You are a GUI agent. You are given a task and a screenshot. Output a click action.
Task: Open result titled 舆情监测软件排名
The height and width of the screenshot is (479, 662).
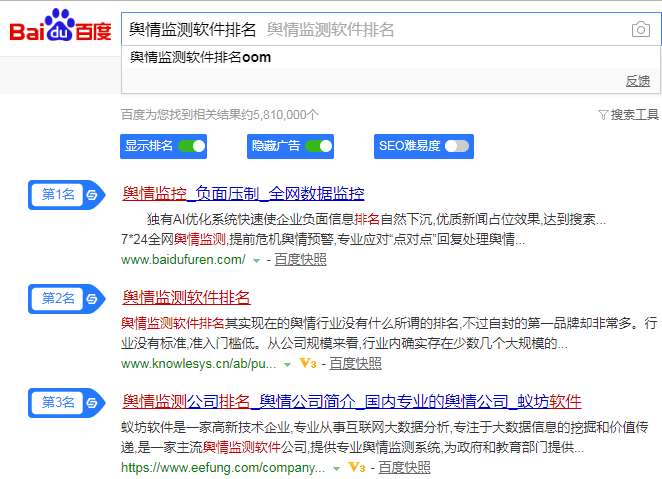186,298
